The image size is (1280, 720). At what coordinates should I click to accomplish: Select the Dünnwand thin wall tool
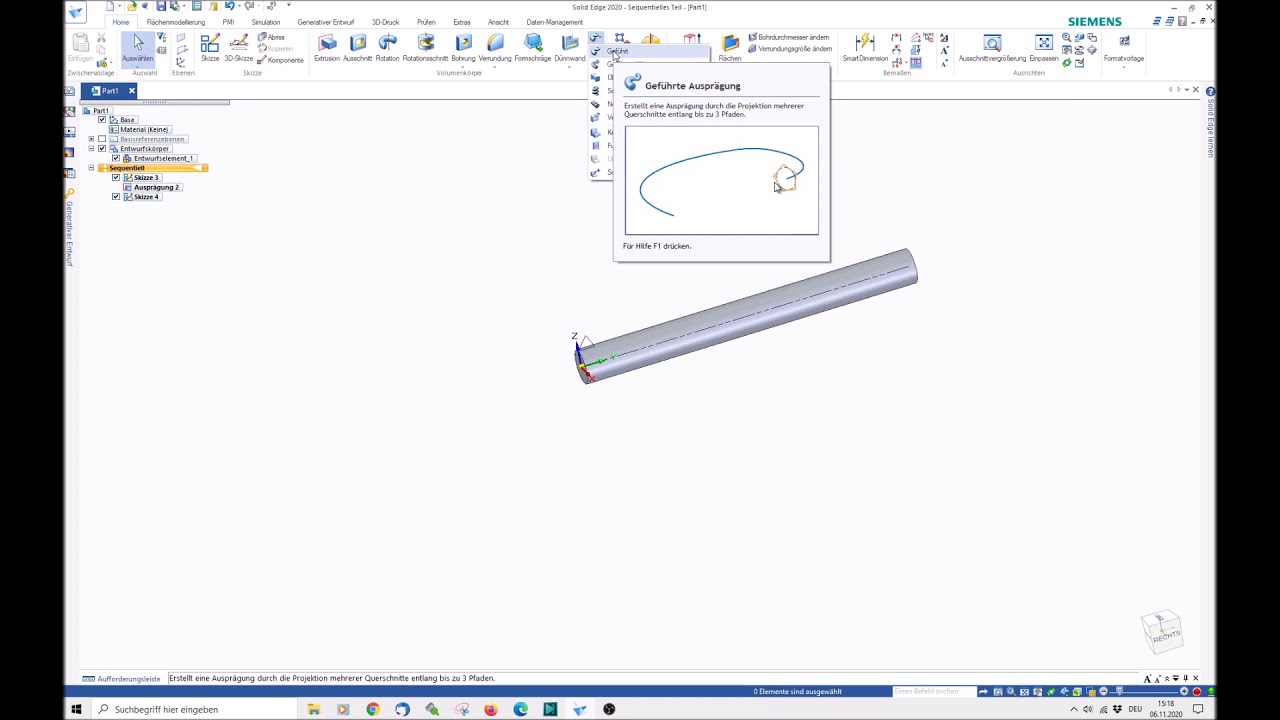coord(570,48)
